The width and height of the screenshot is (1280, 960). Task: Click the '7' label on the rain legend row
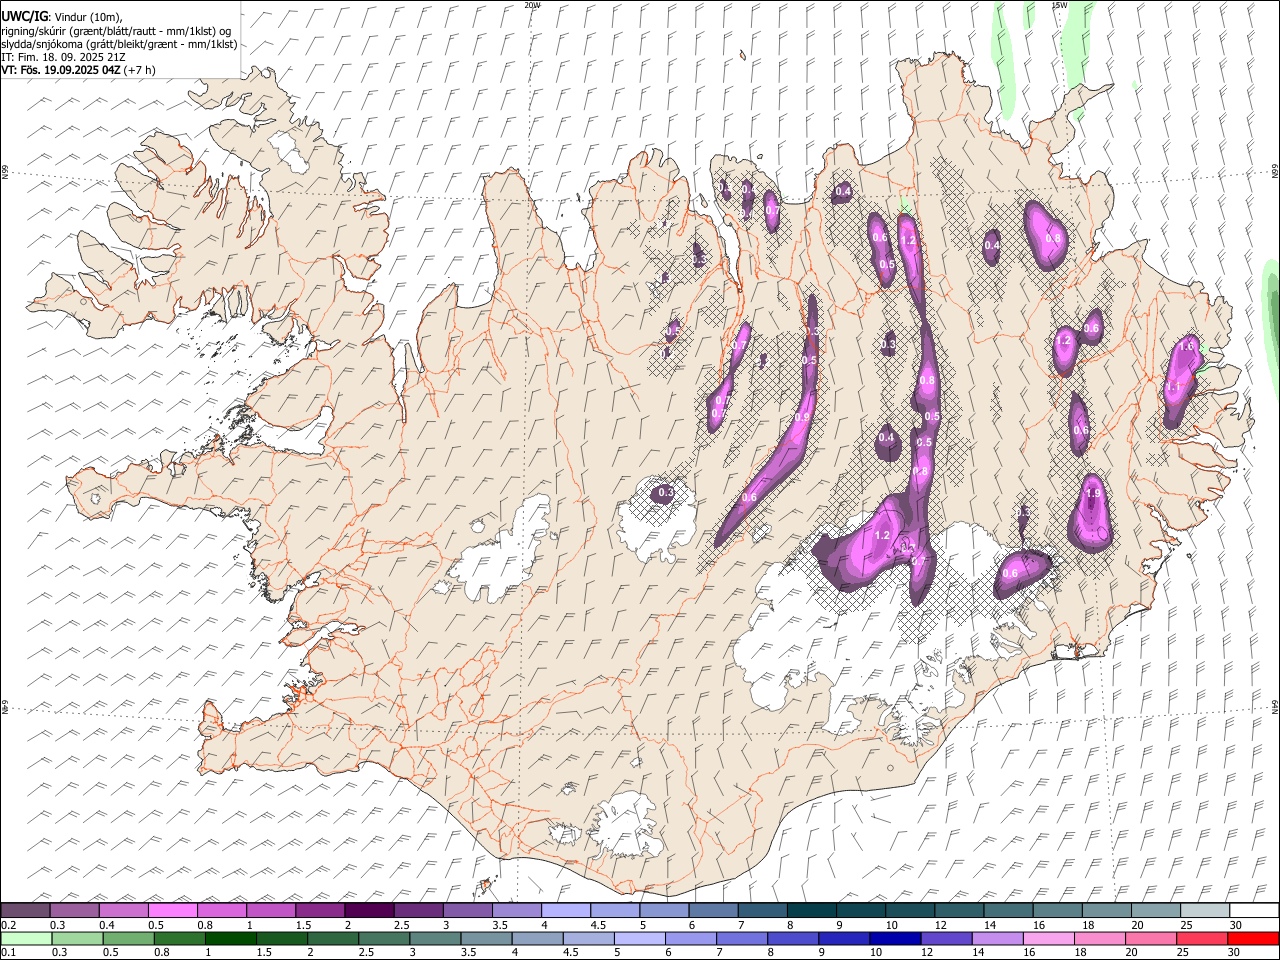[721, 952]
